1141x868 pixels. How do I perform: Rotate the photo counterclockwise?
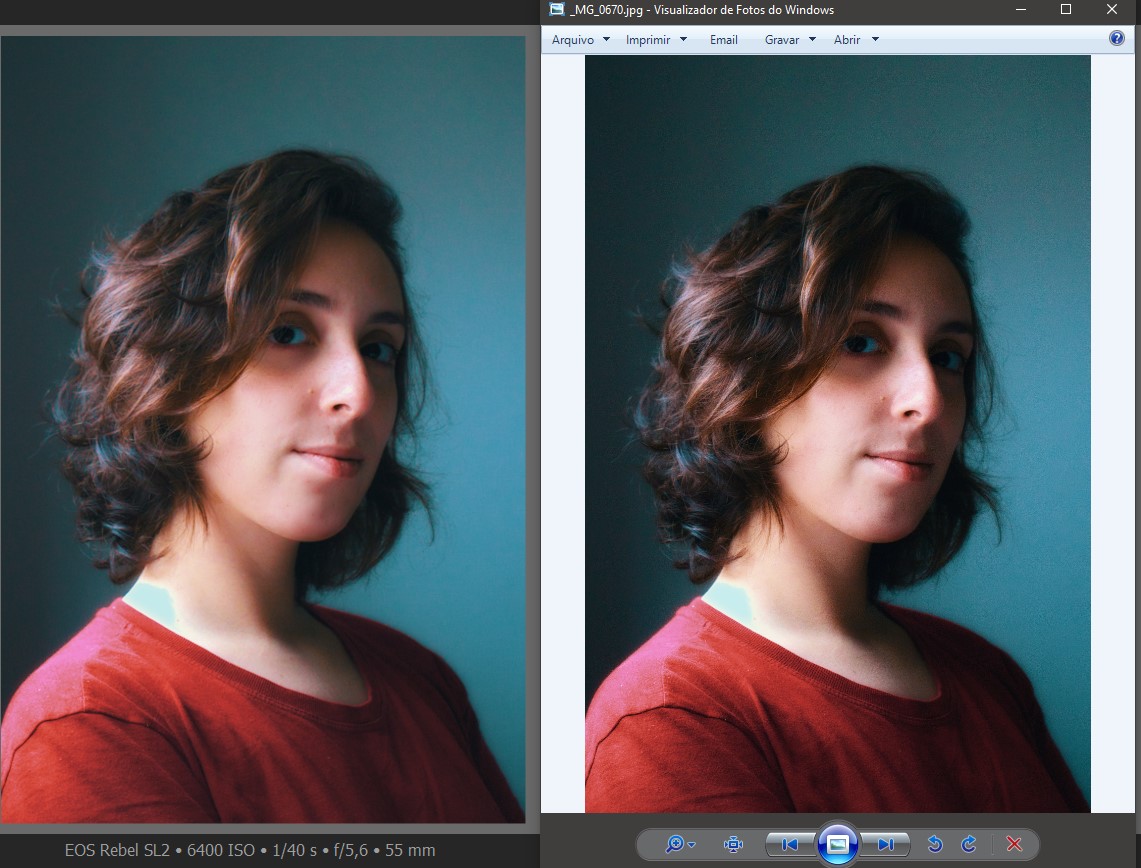(x=936, y=843)
